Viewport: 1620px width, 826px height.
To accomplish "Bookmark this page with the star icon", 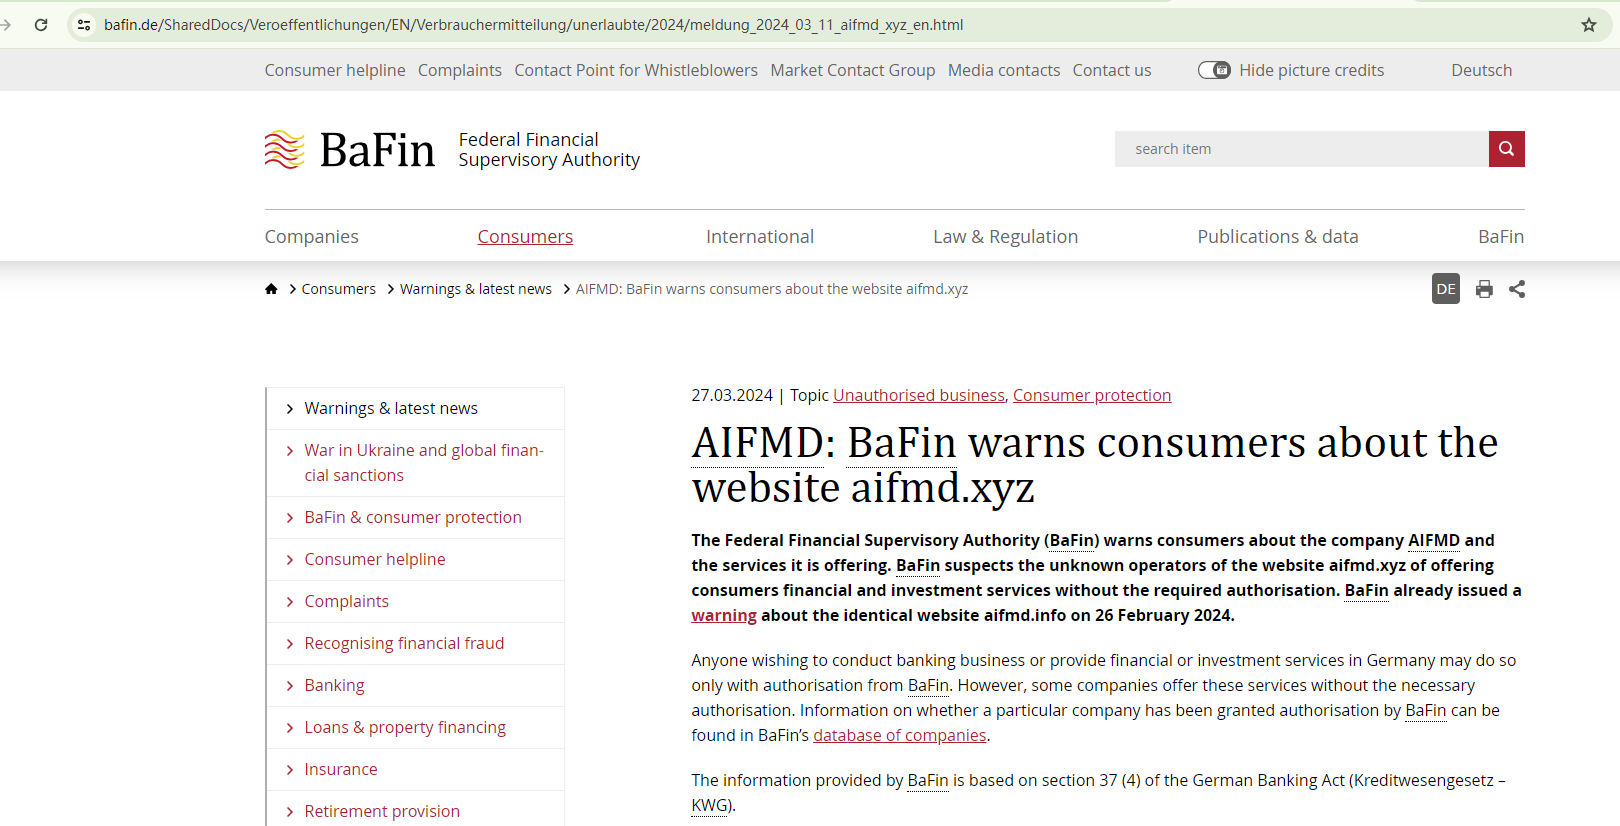I will pos(1589,25).
